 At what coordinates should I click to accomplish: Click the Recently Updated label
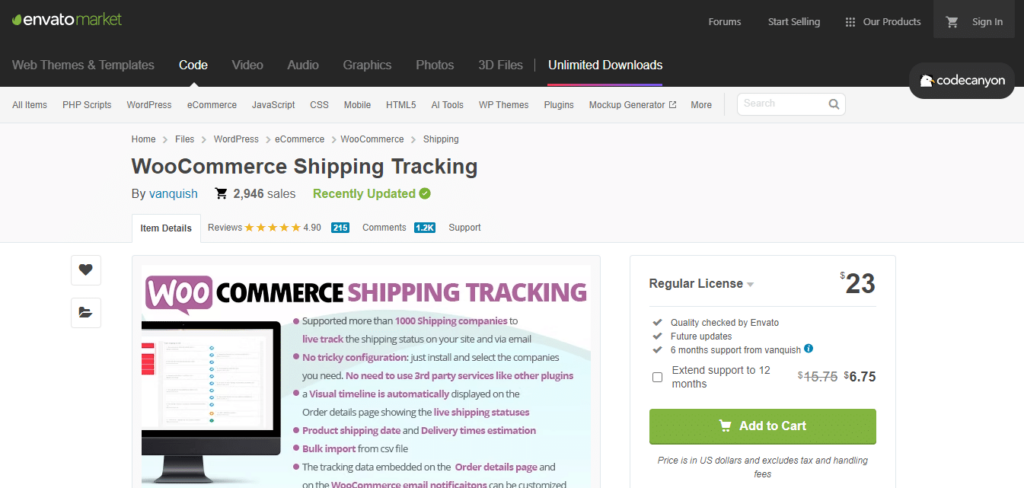(364, 193)
